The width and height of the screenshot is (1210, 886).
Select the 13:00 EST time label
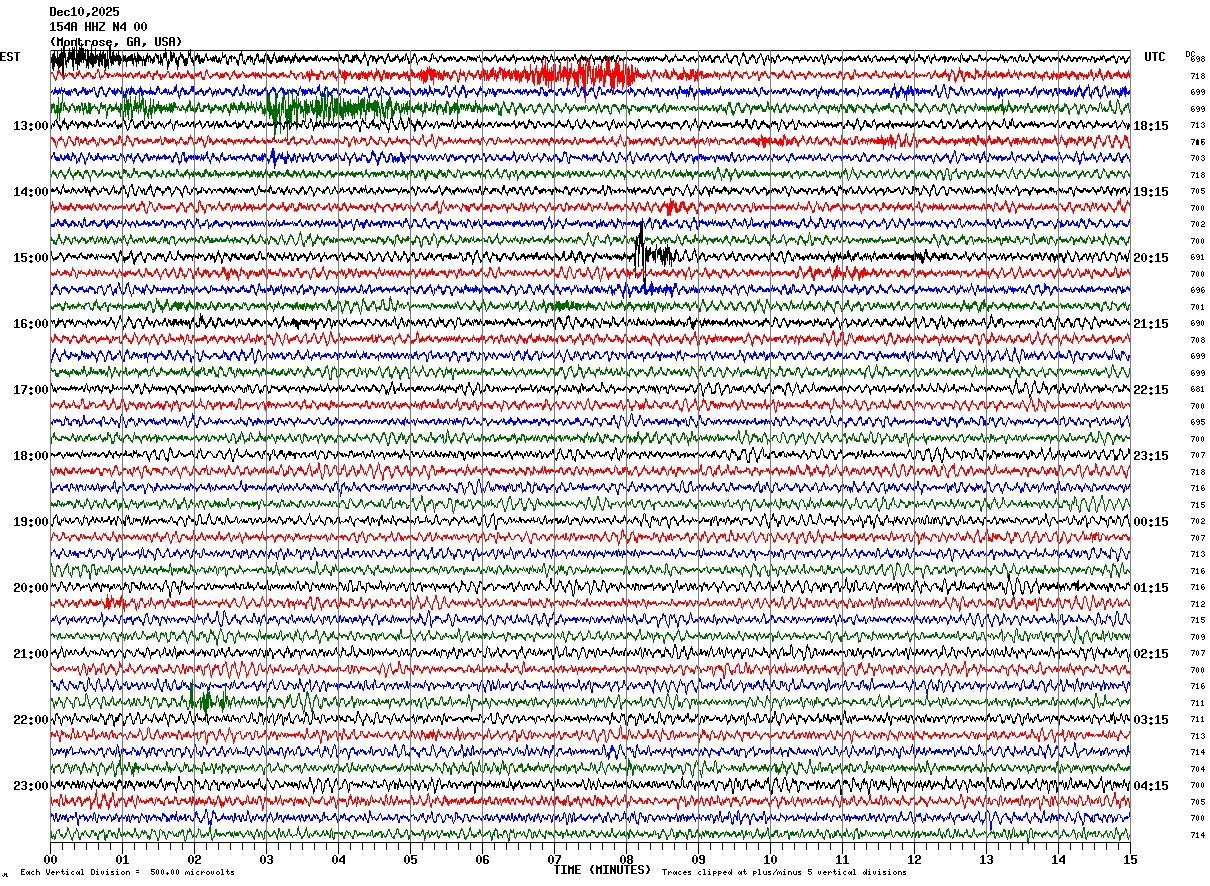[x=31, y=126]
